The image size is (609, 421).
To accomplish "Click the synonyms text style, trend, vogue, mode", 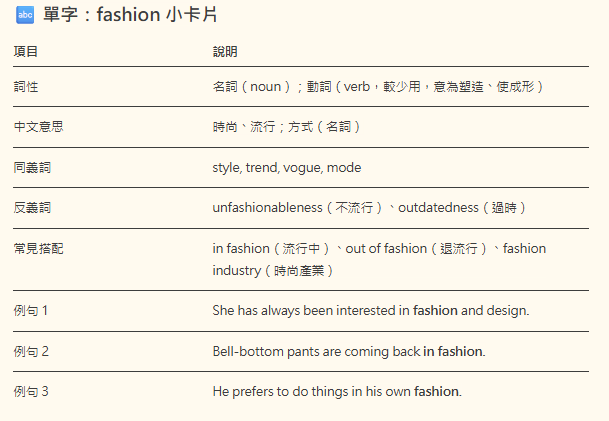I will [x=287, y=167].
